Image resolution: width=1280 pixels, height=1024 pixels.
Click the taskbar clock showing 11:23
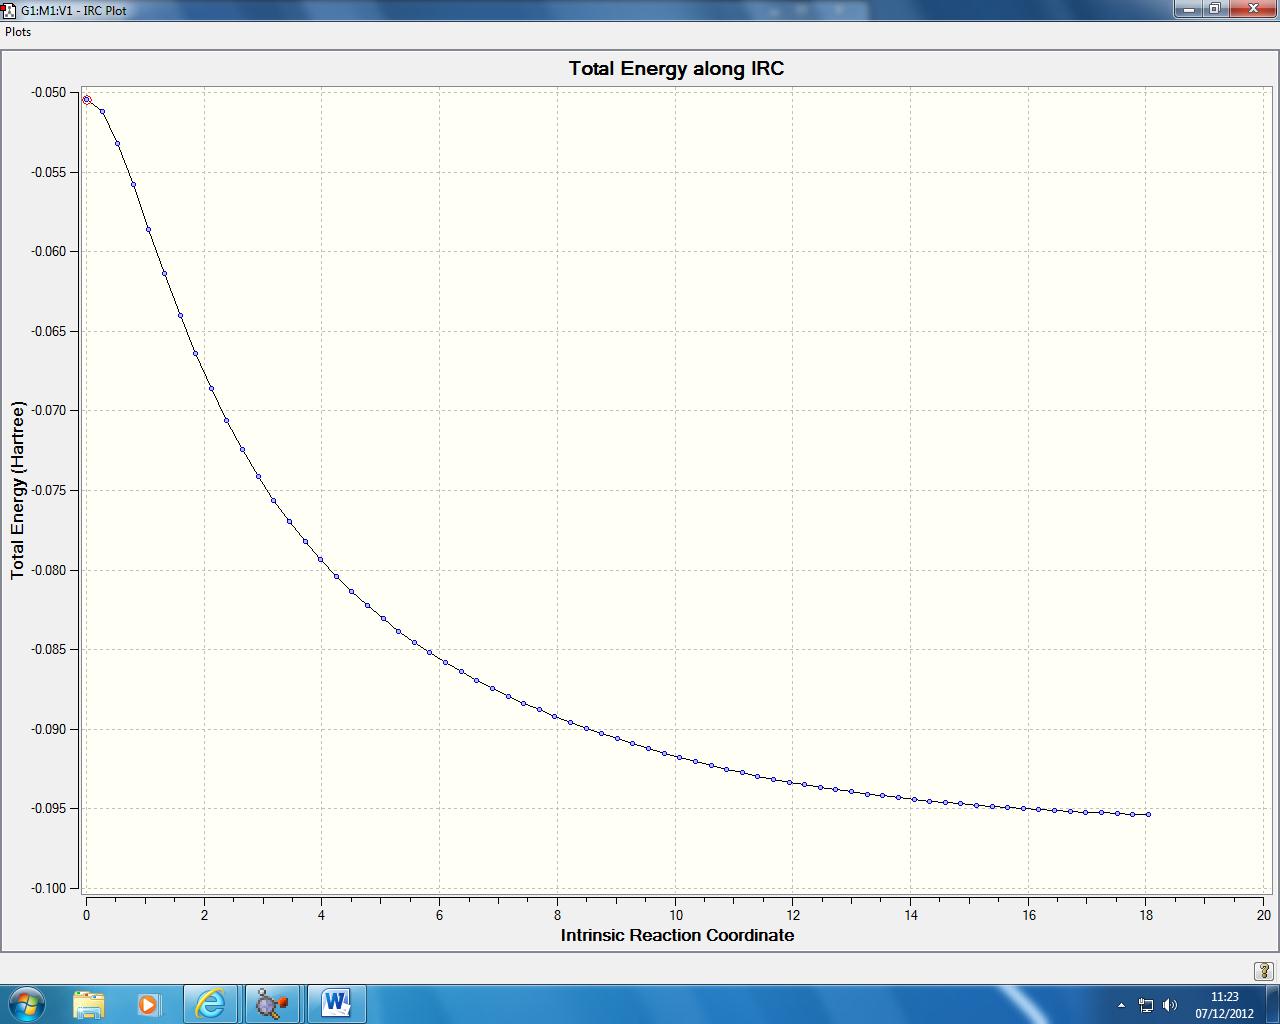(x=1224, y=997)
